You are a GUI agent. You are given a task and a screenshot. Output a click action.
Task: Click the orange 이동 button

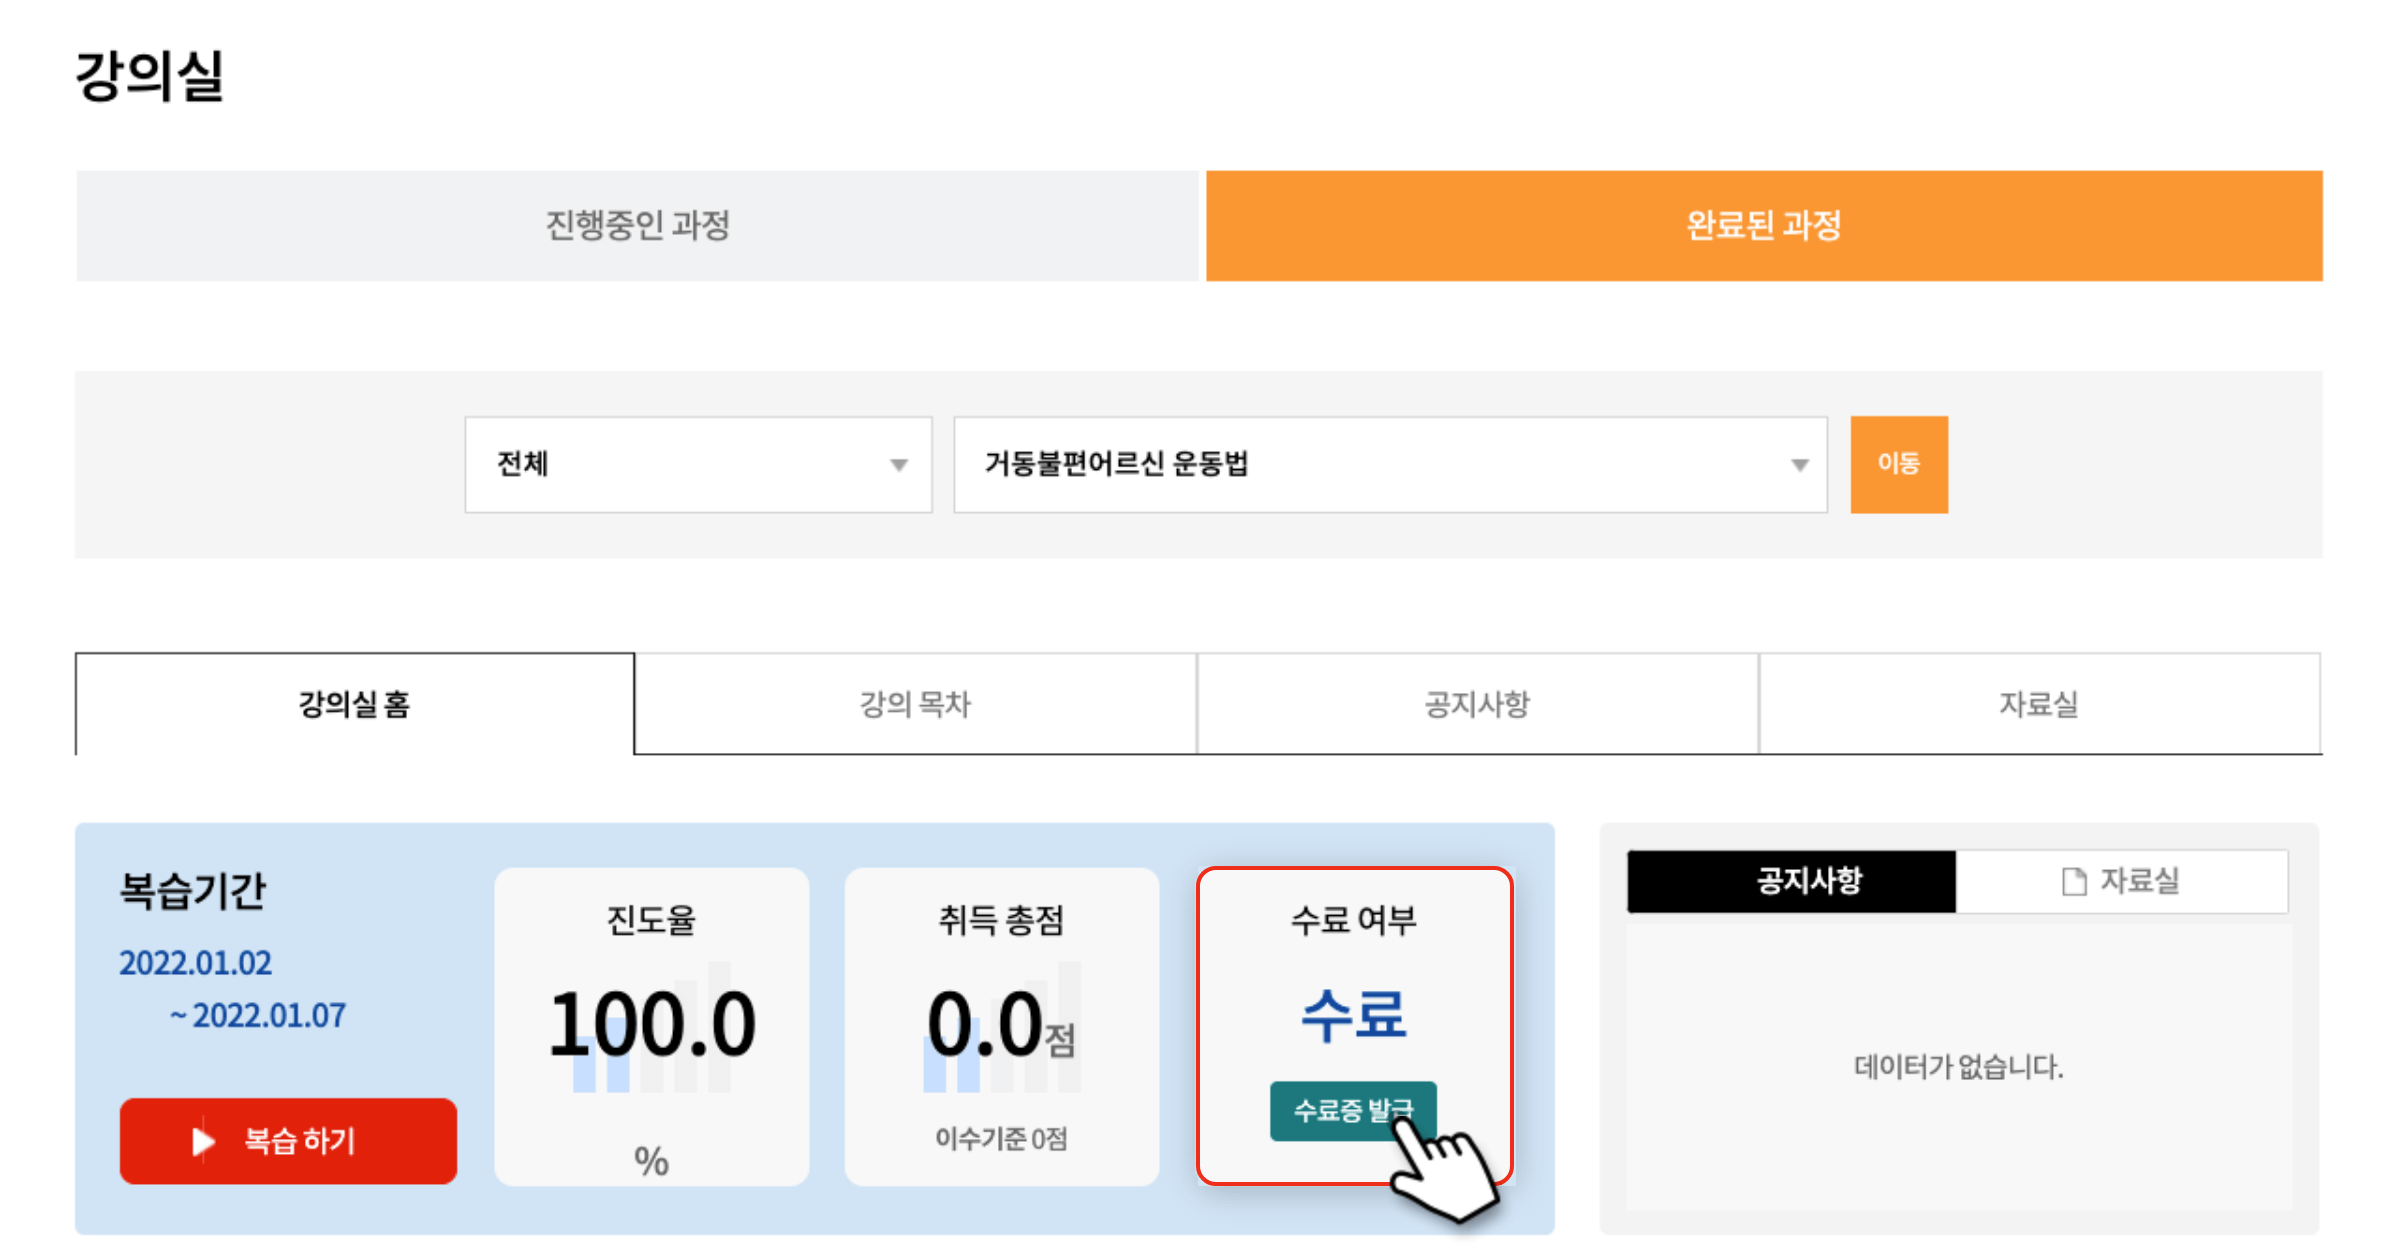coord(1898,464)
